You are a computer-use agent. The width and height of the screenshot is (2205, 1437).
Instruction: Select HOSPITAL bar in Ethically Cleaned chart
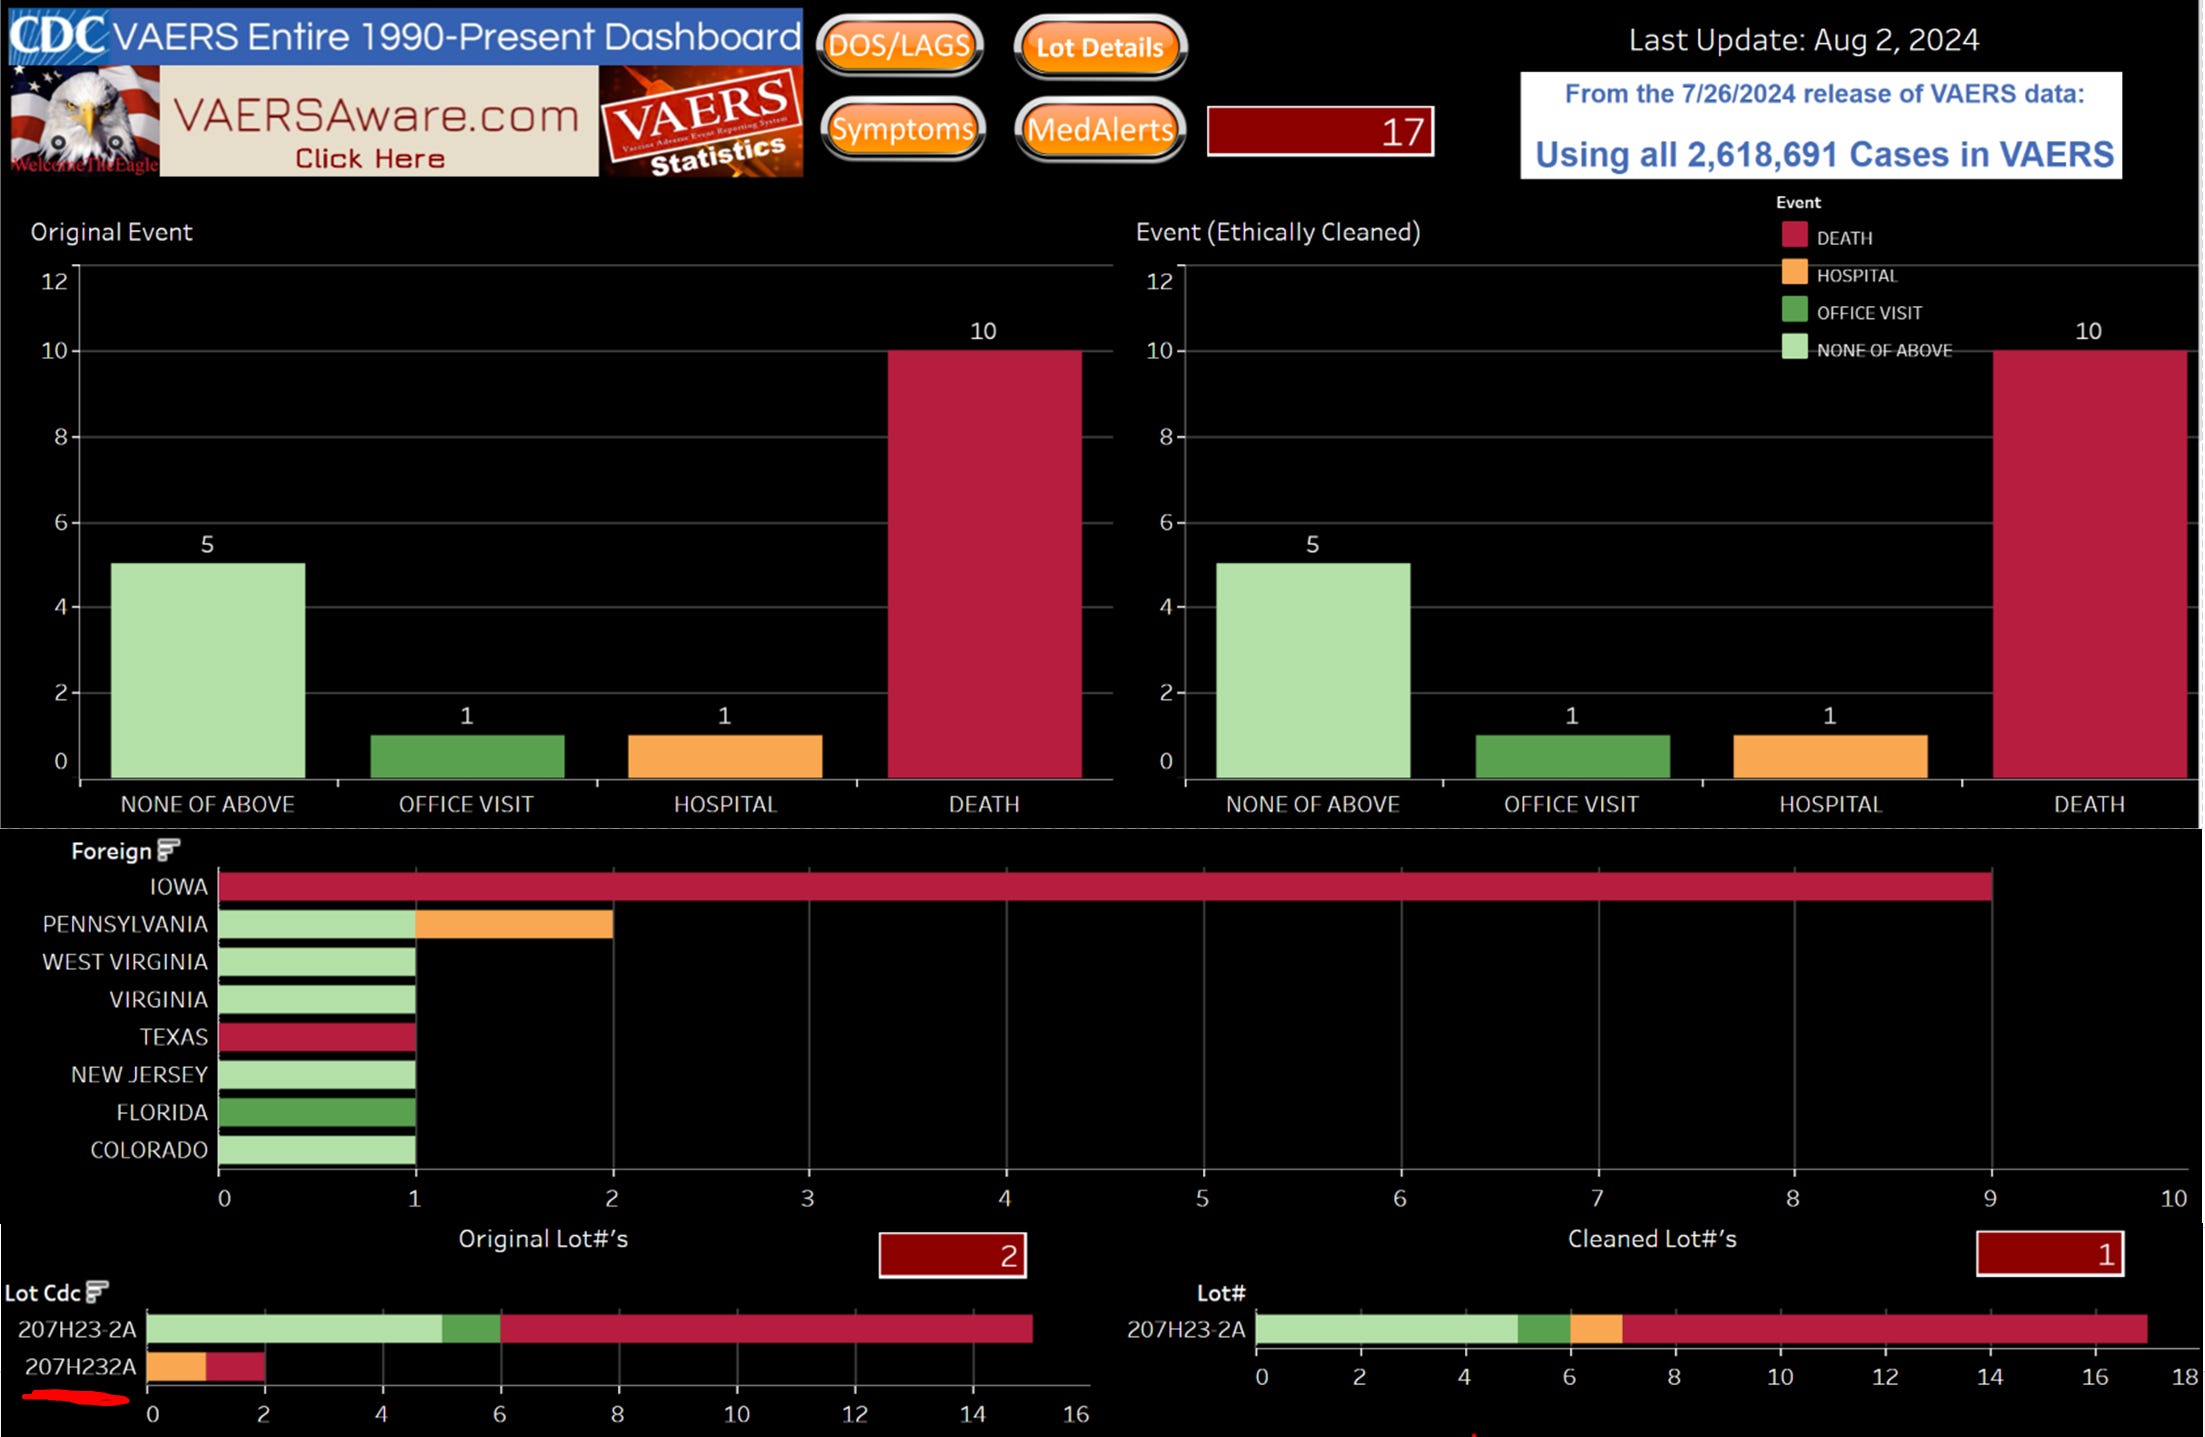click(1830, 757)
